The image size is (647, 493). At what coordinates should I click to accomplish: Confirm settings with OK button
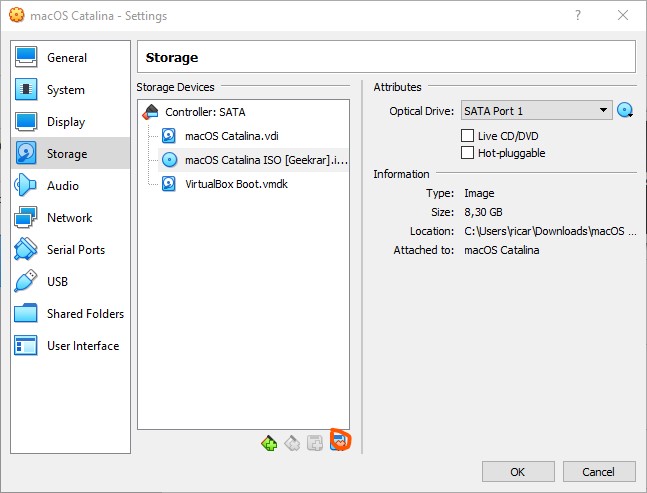[518, 472]
